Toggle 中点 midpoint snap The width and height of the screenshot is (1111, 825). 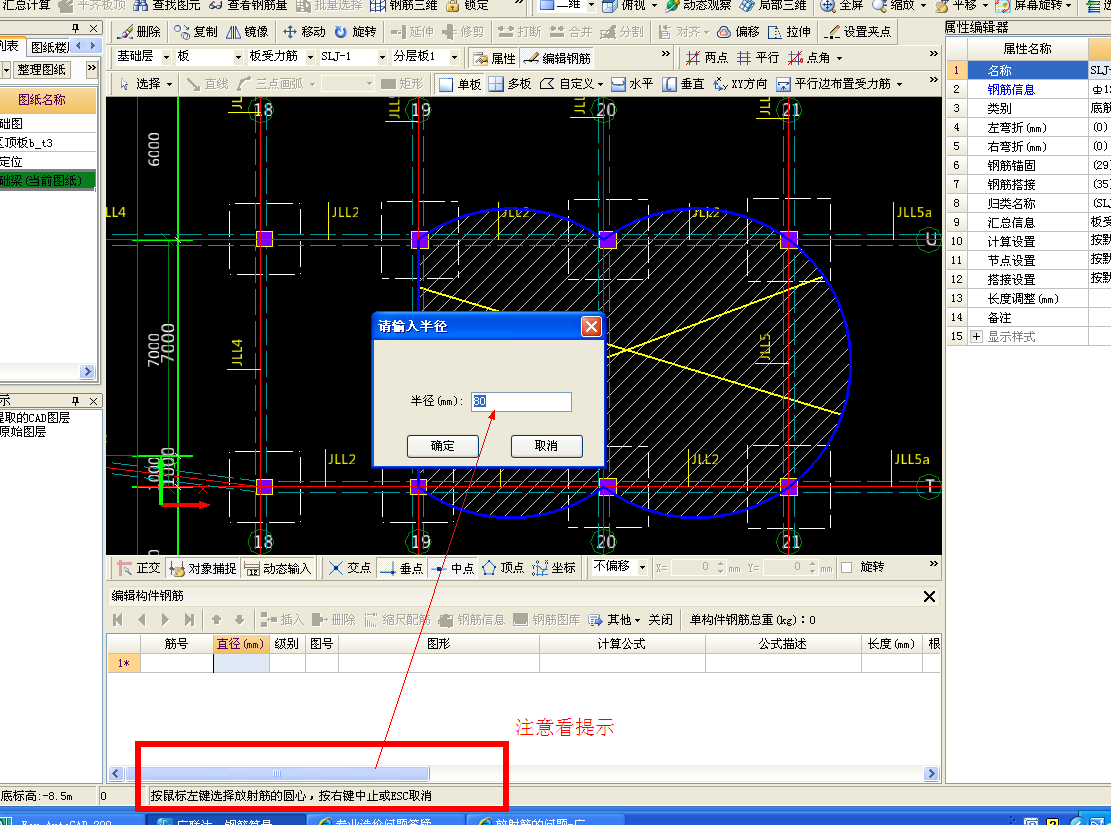click(453, 568)
